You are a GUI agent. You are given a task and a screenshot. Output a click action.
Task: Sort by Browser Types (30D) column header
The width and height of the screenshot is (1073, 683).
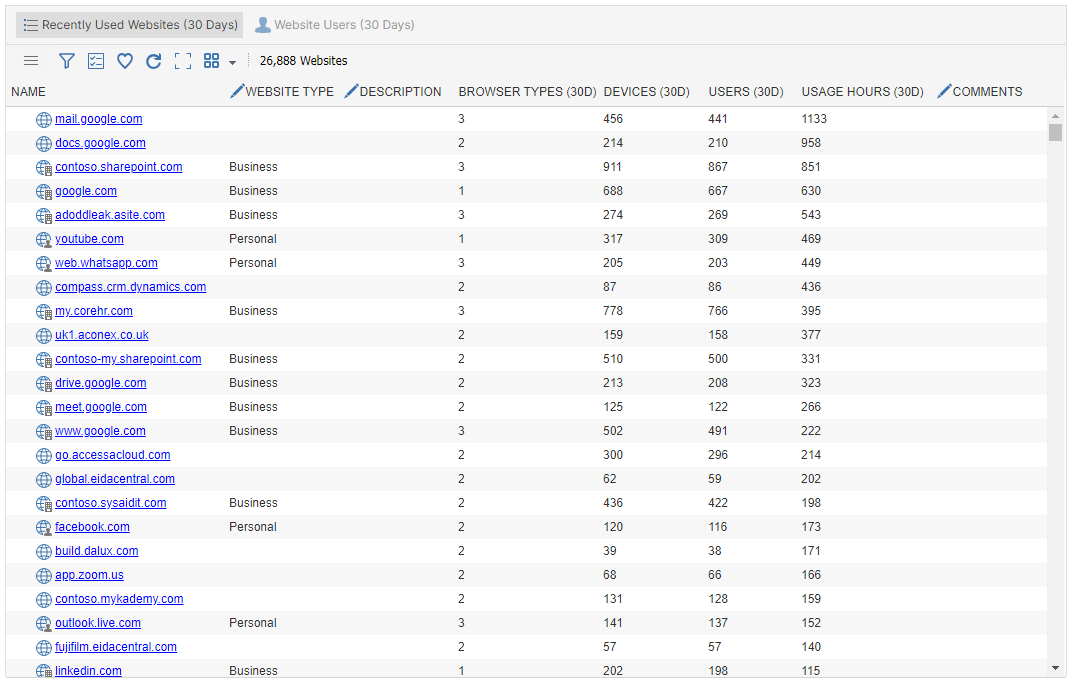point(528,92)
